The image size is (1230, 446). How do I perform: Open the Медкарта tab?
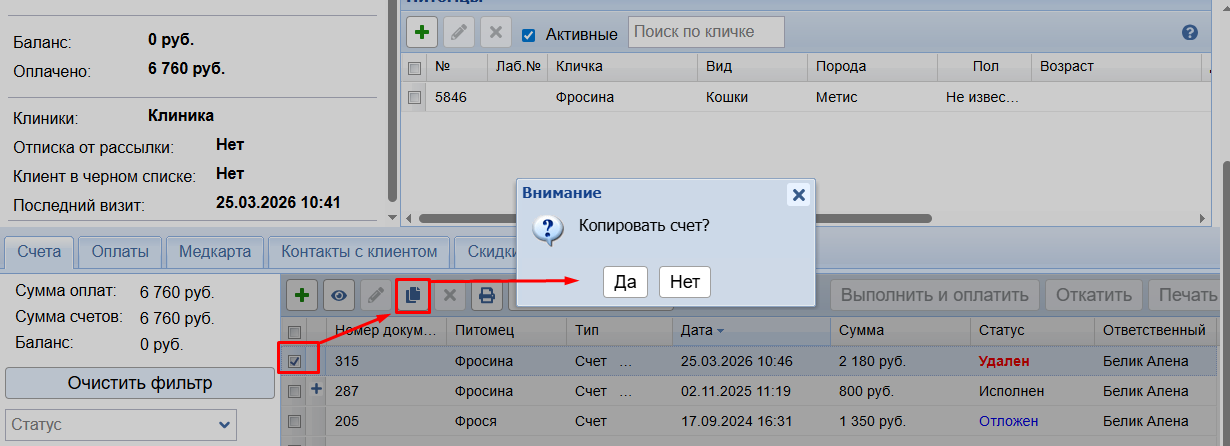215,251
